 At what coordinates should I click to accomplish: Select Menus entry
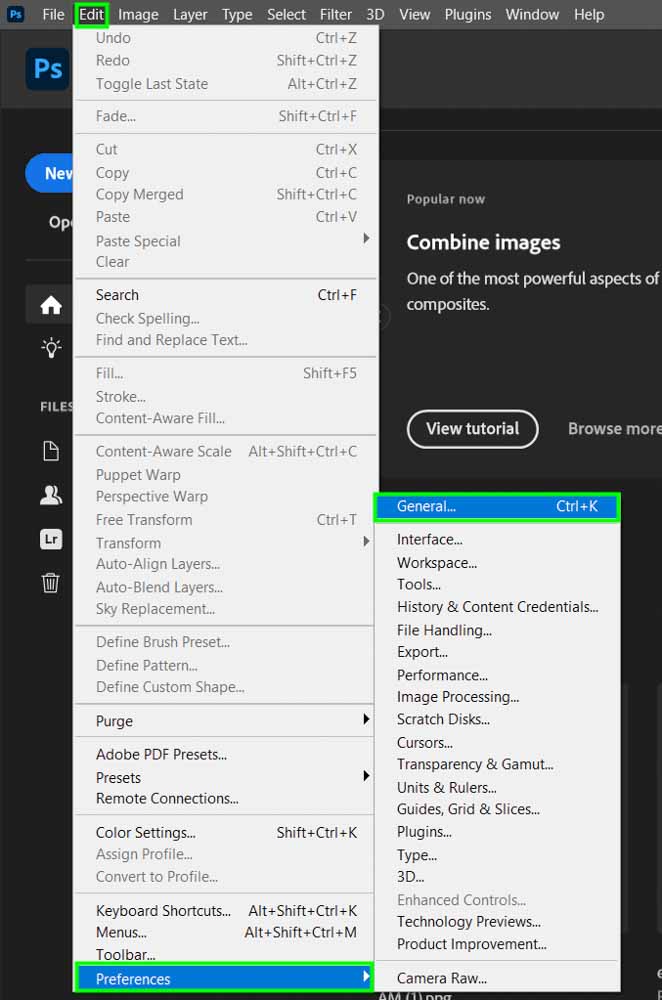(x=225, y=932)
